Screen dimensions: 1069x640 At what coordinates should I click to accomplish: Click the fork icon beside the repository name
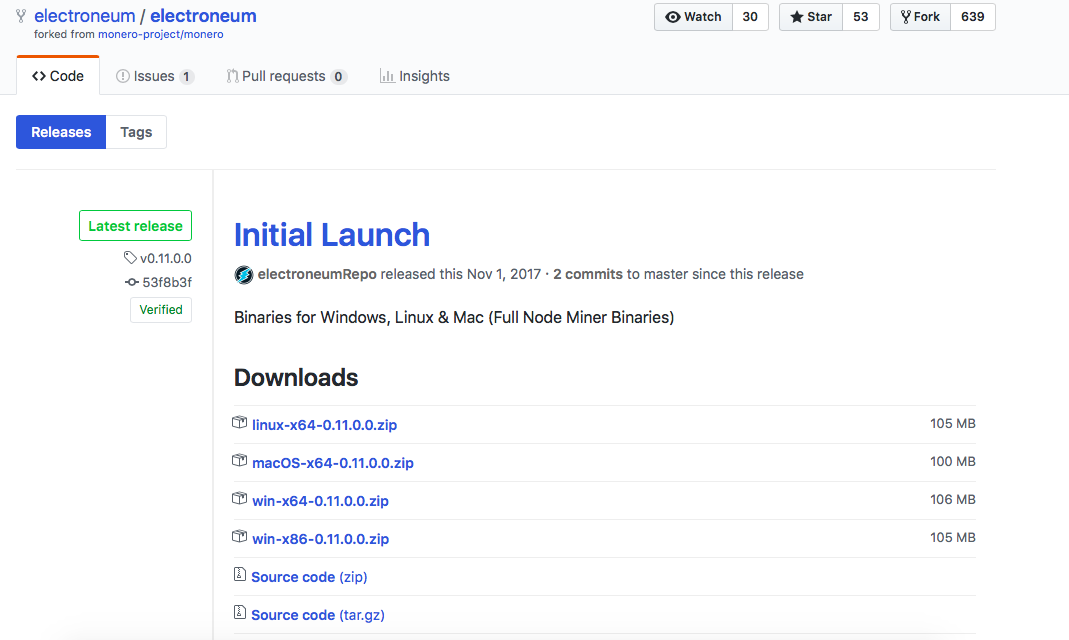pyautogui.click(x=21, y=16)
